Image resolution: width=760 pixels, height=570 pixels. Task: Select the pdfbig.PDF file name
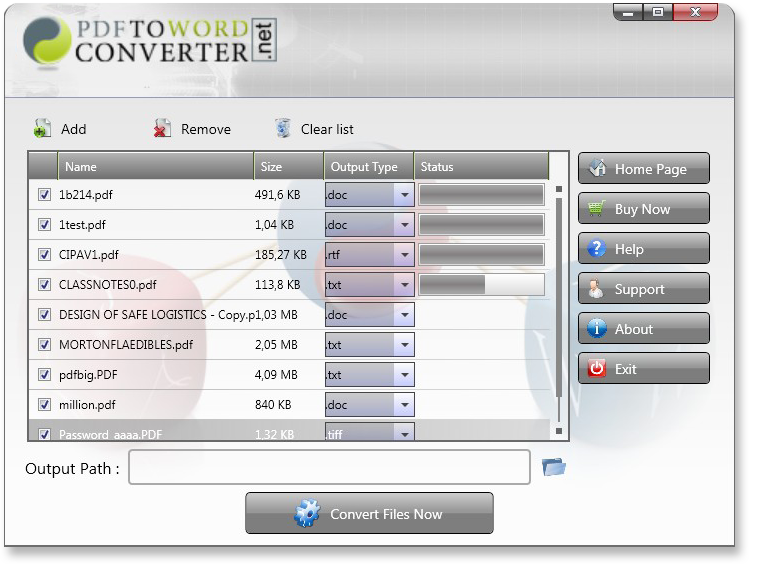pos(88,375)
